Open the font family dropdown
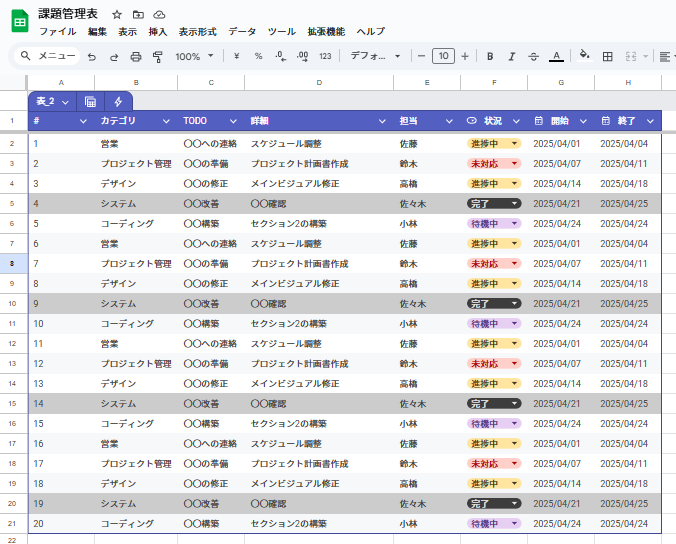Screen dimensions: 676x544 (375, 56)
